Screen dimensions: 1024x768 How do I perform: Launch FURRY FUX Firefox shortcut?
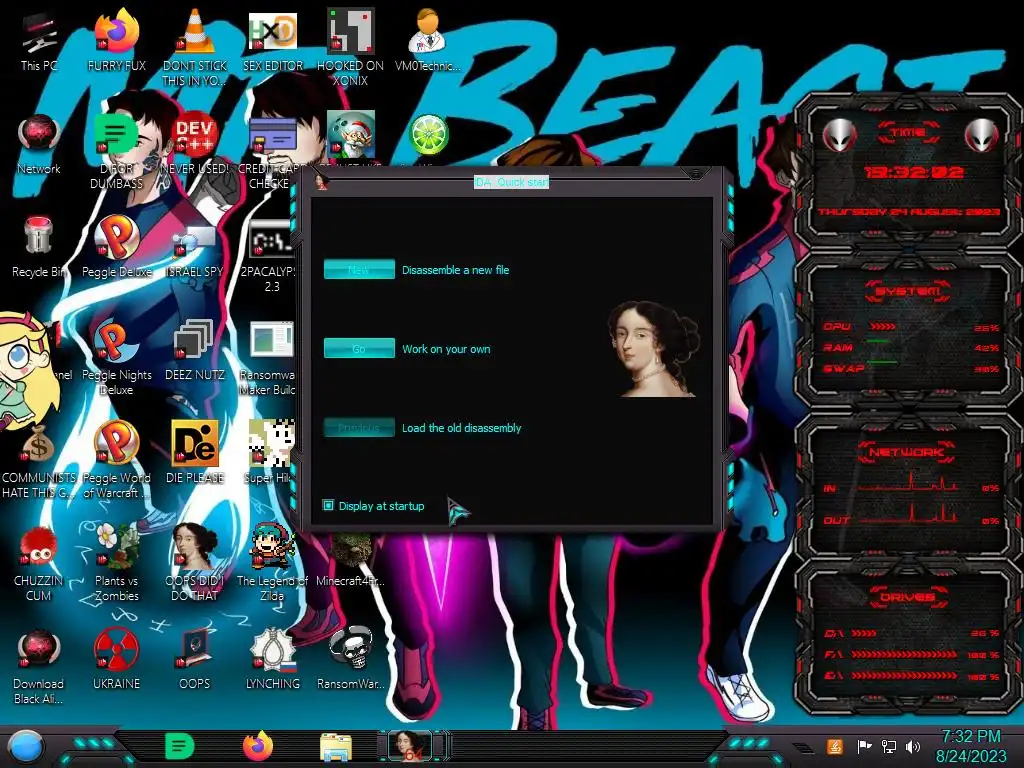[116, 39]
